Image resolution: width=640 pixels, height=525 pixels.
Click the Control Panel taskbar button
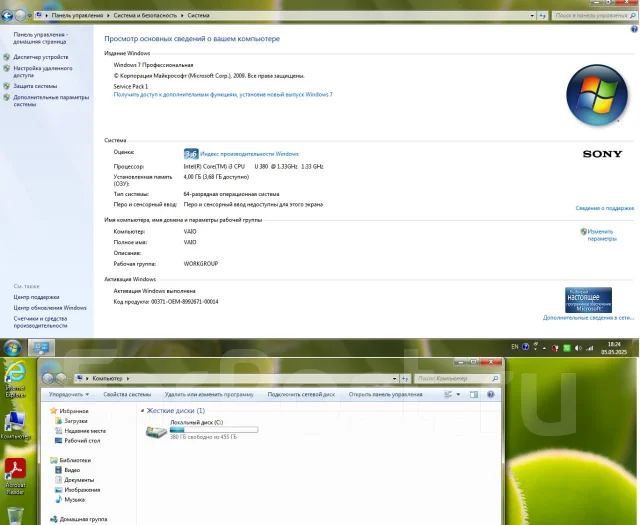pyautogui.click(x=41, y=348)
